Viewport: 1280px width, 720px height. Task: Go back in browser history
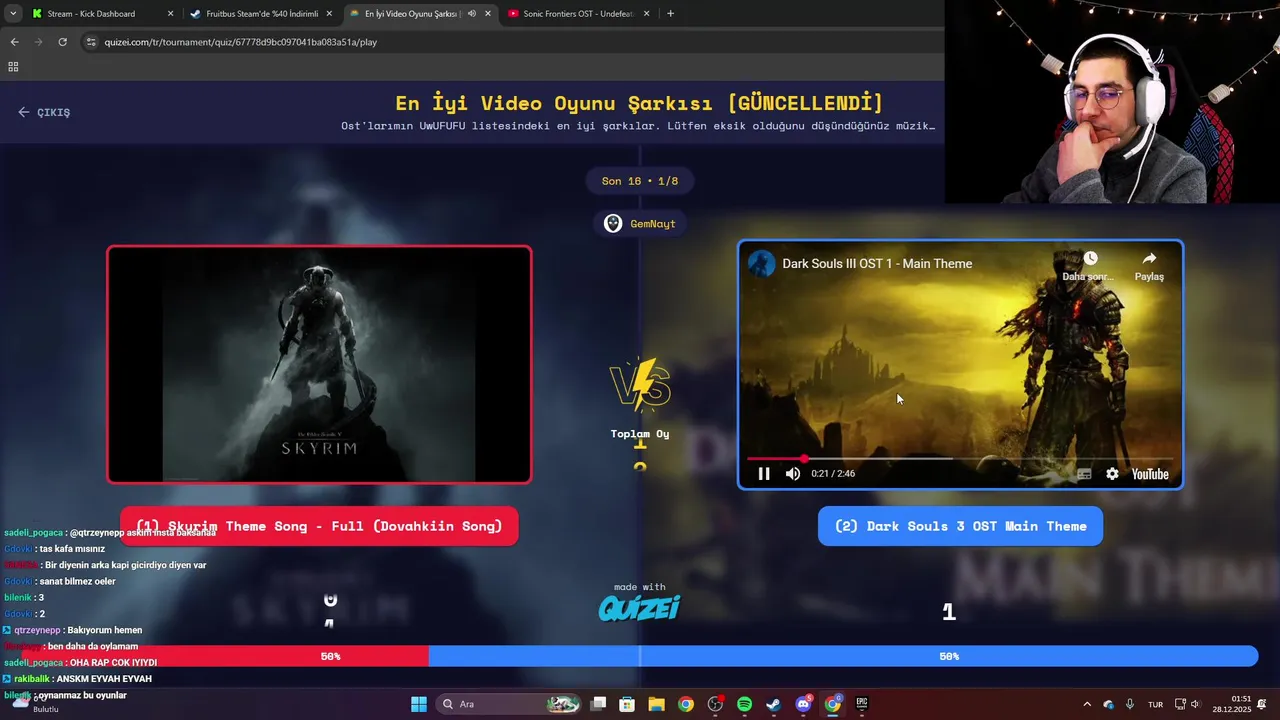[x=14, y=42]
